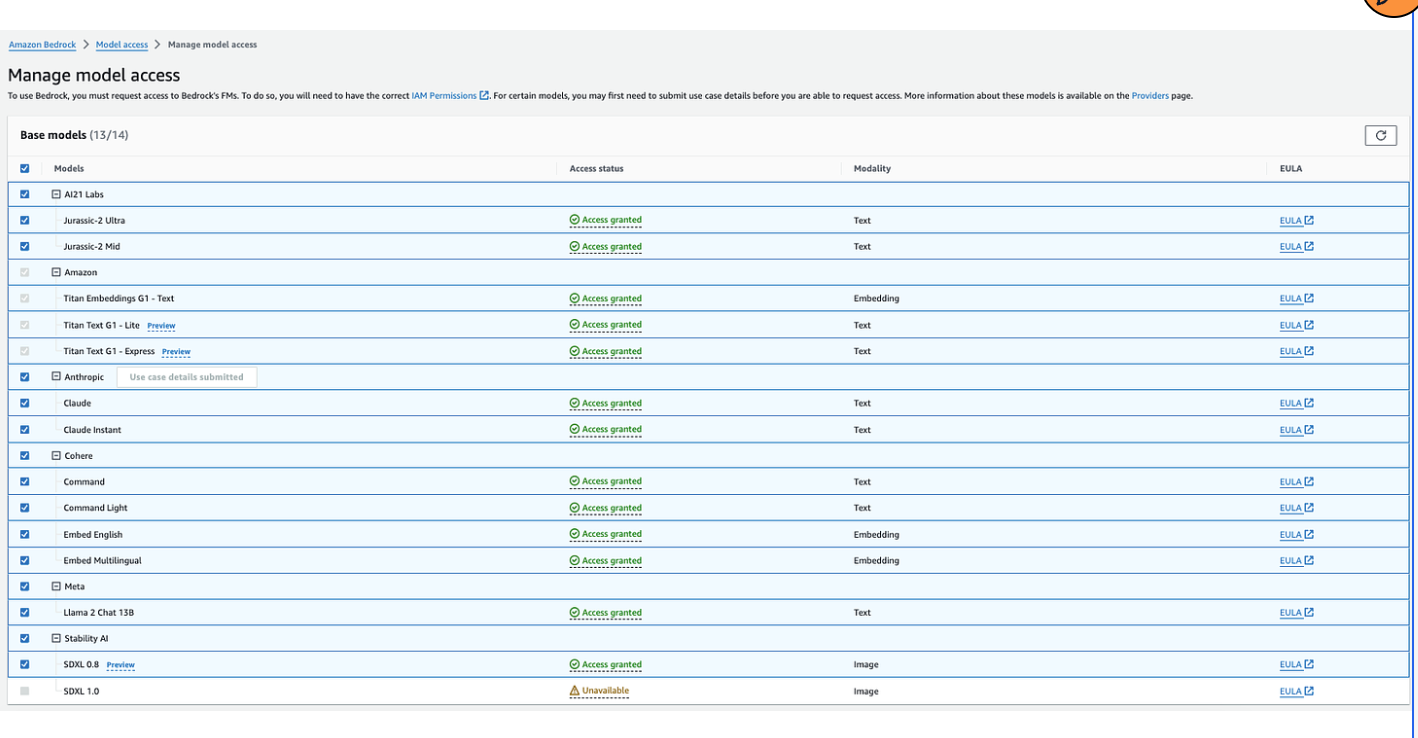
Task: Open EULA link for SDXL 0.8
Action: (1296, 664)
